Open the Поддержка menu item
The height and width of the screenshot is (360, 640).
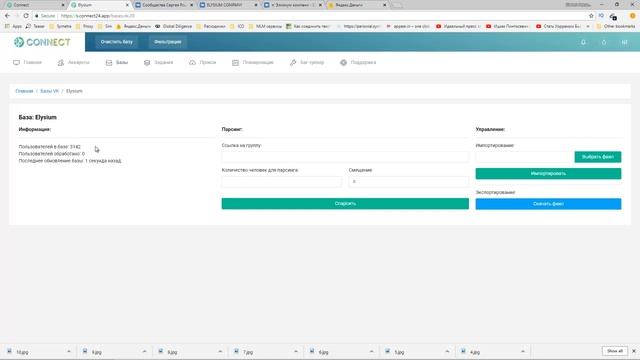pyautogui.click(x=358, y=62)
